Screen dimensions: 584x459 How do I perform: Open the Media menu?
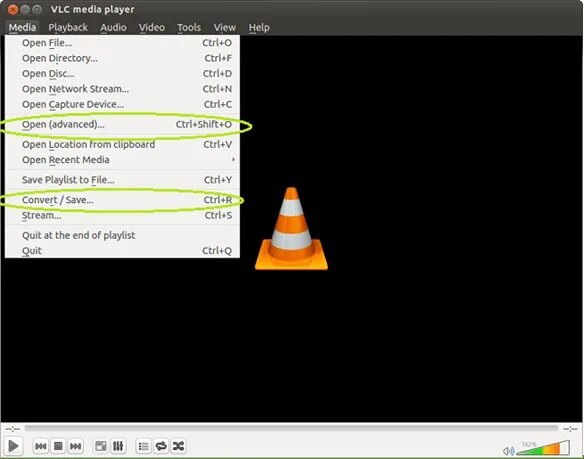click(x=22, y=27)
